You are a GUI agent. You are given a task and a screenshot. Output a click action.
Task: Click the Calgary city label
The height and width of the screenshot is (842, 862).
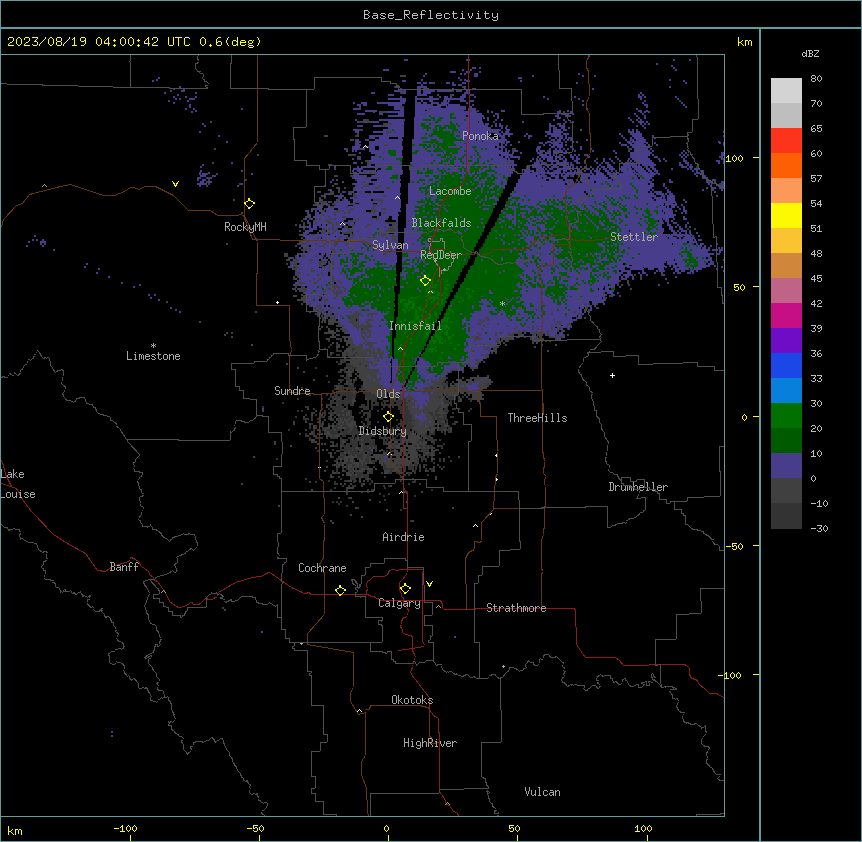(399, 603)
